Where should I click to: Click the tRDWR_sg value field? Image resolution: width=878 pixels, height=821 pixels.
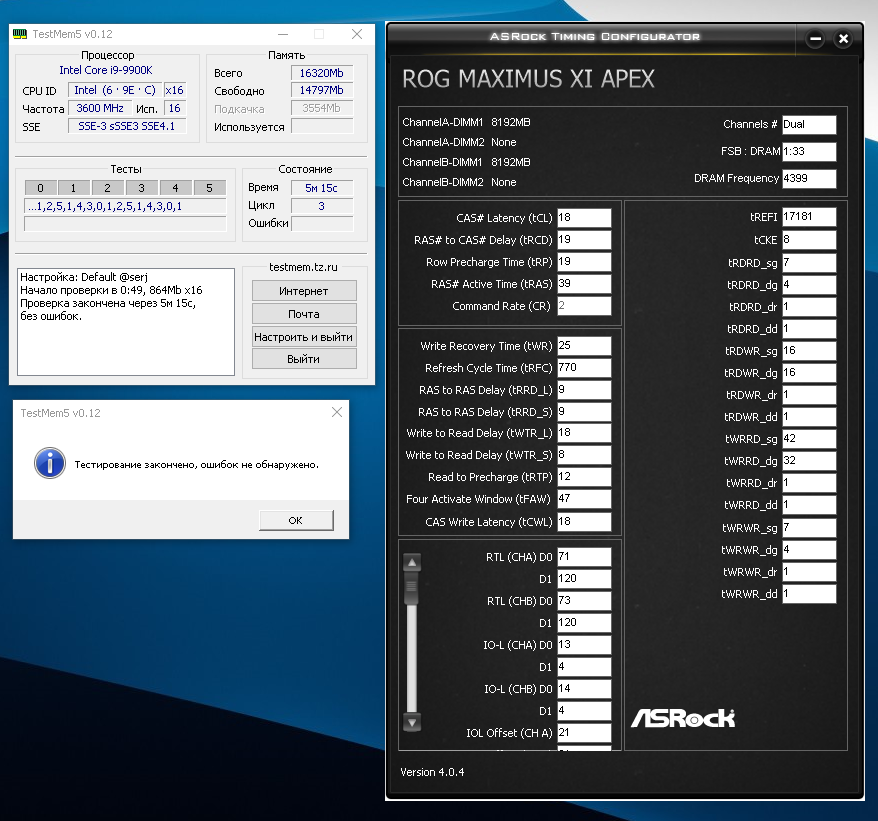pos(809,351)
